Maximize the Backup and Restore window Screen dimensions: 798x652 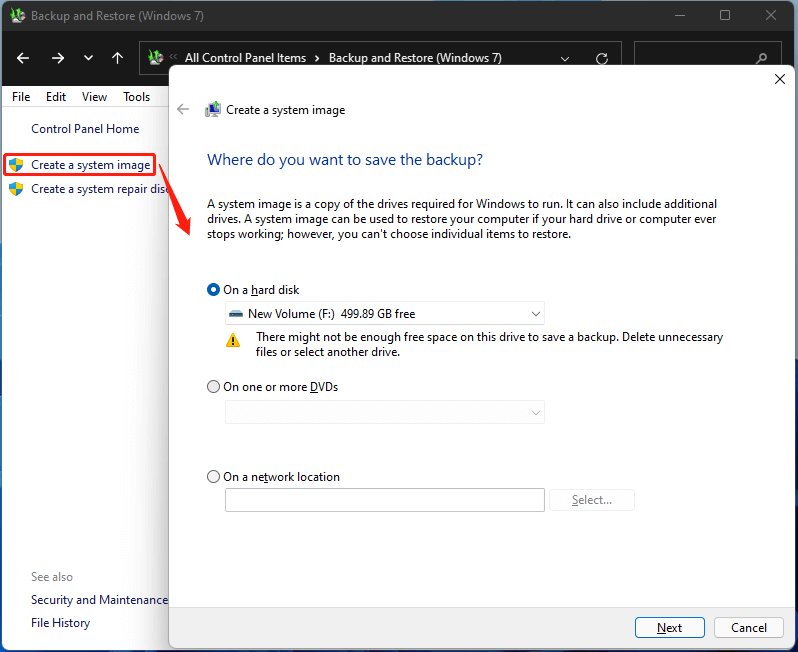(x=725, y=15)
